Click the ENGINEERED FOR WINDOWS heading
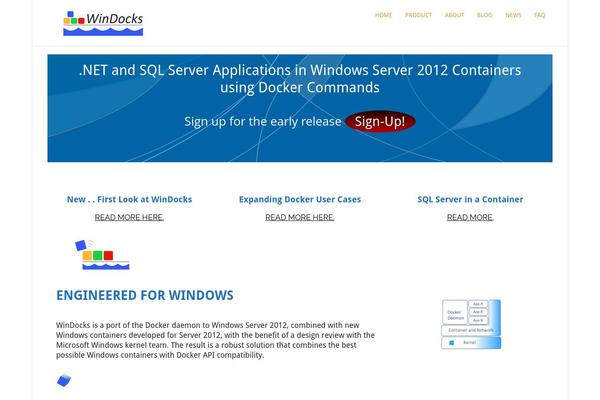The height and width of the screenshot is (400, 600). pos(145,295)
